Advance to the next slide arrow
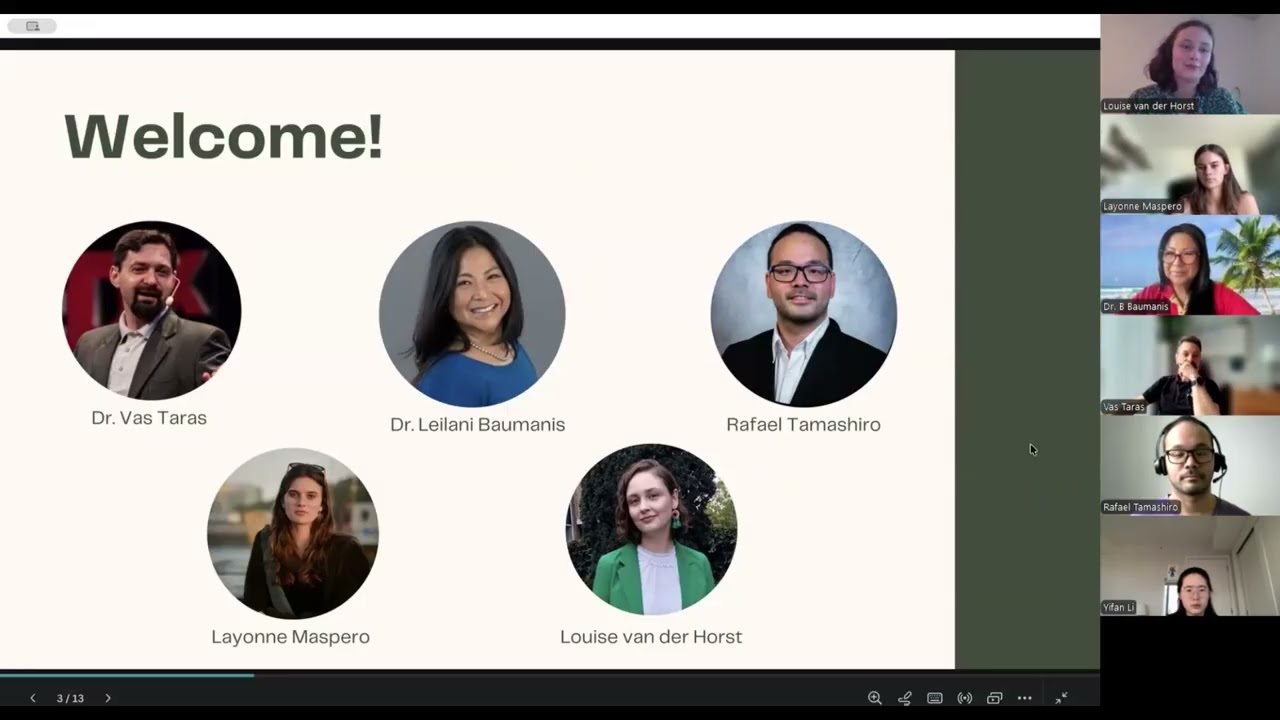 tap(108, 698)
